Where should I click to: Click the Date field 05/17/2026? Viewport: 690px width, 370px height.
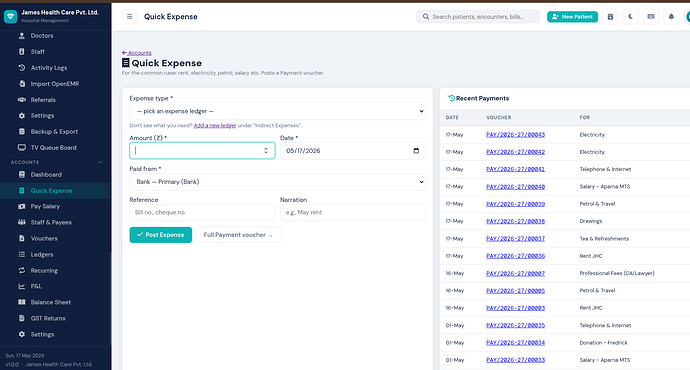click(x=352, y=151)
